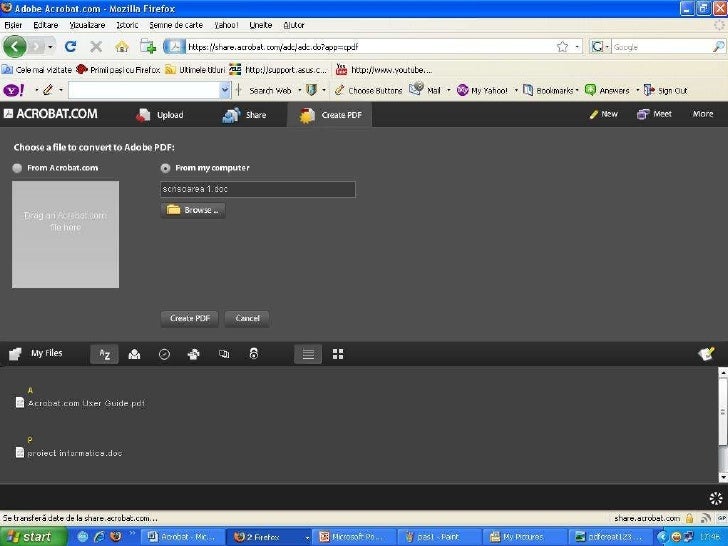728x546 pixels.
Task: Switch to My Pictures taskbar window
Action: 523,537
